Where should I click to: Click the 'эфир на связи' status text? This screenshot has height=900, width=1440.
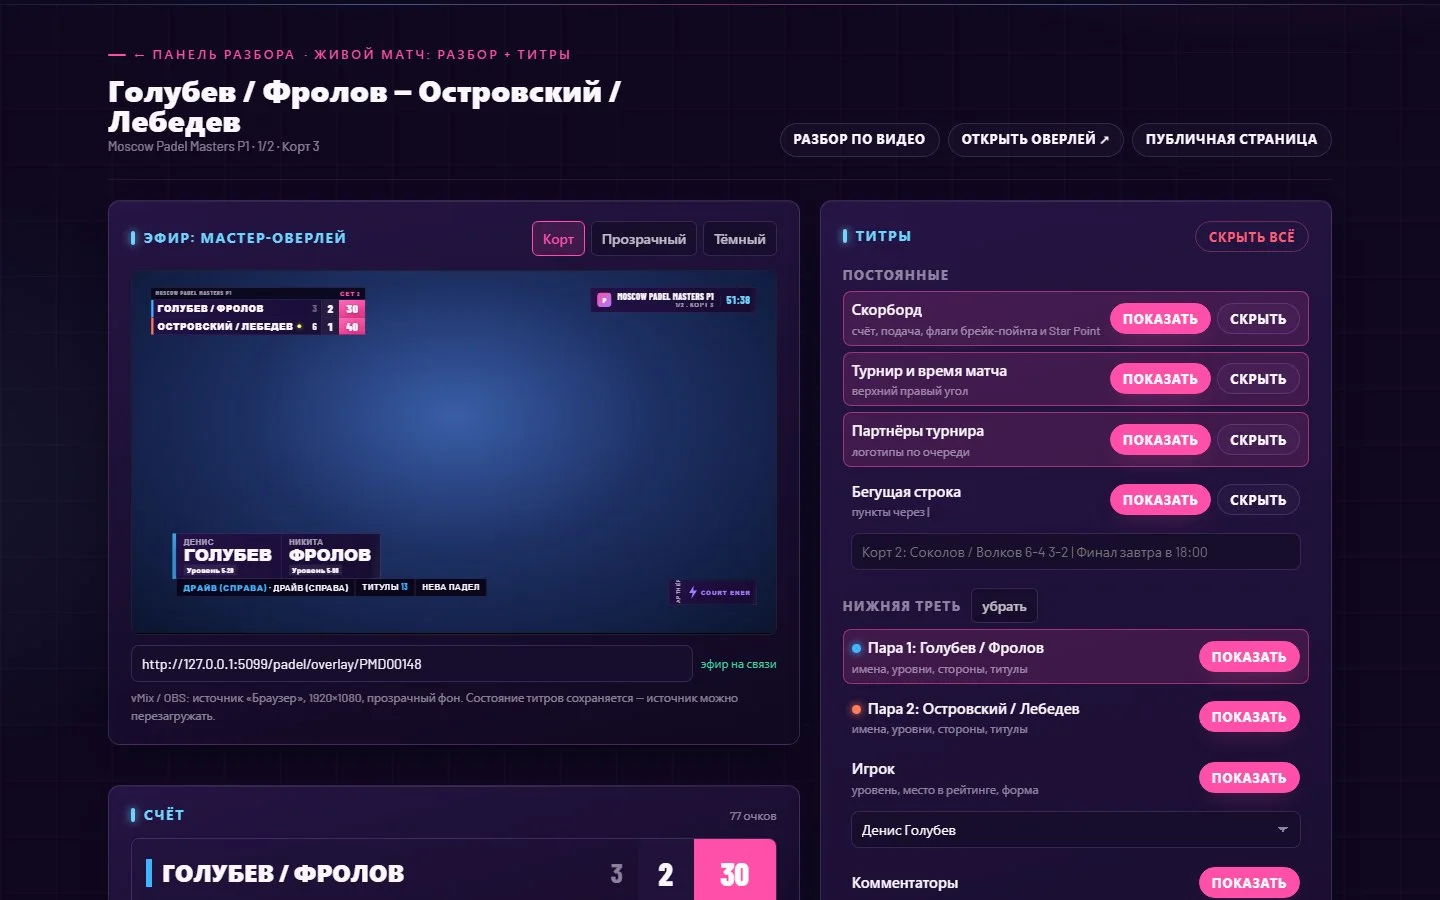pyautogui.click(x=739, y=664)
